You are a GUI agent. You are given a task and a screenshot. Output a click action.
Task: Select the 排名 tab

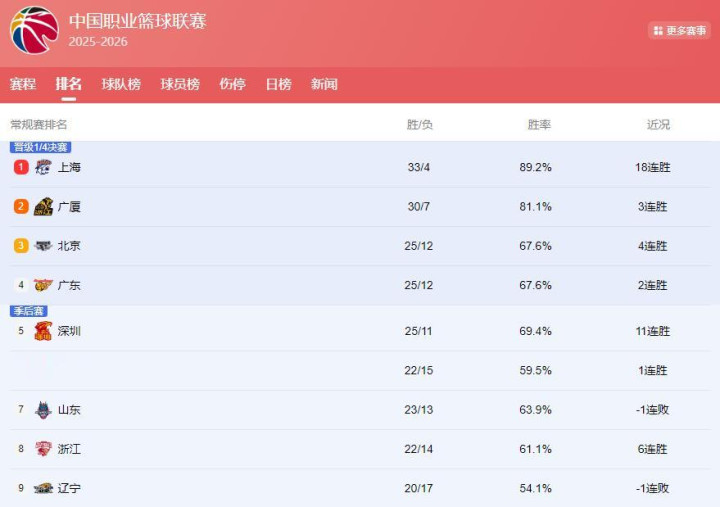pos(69,84)
